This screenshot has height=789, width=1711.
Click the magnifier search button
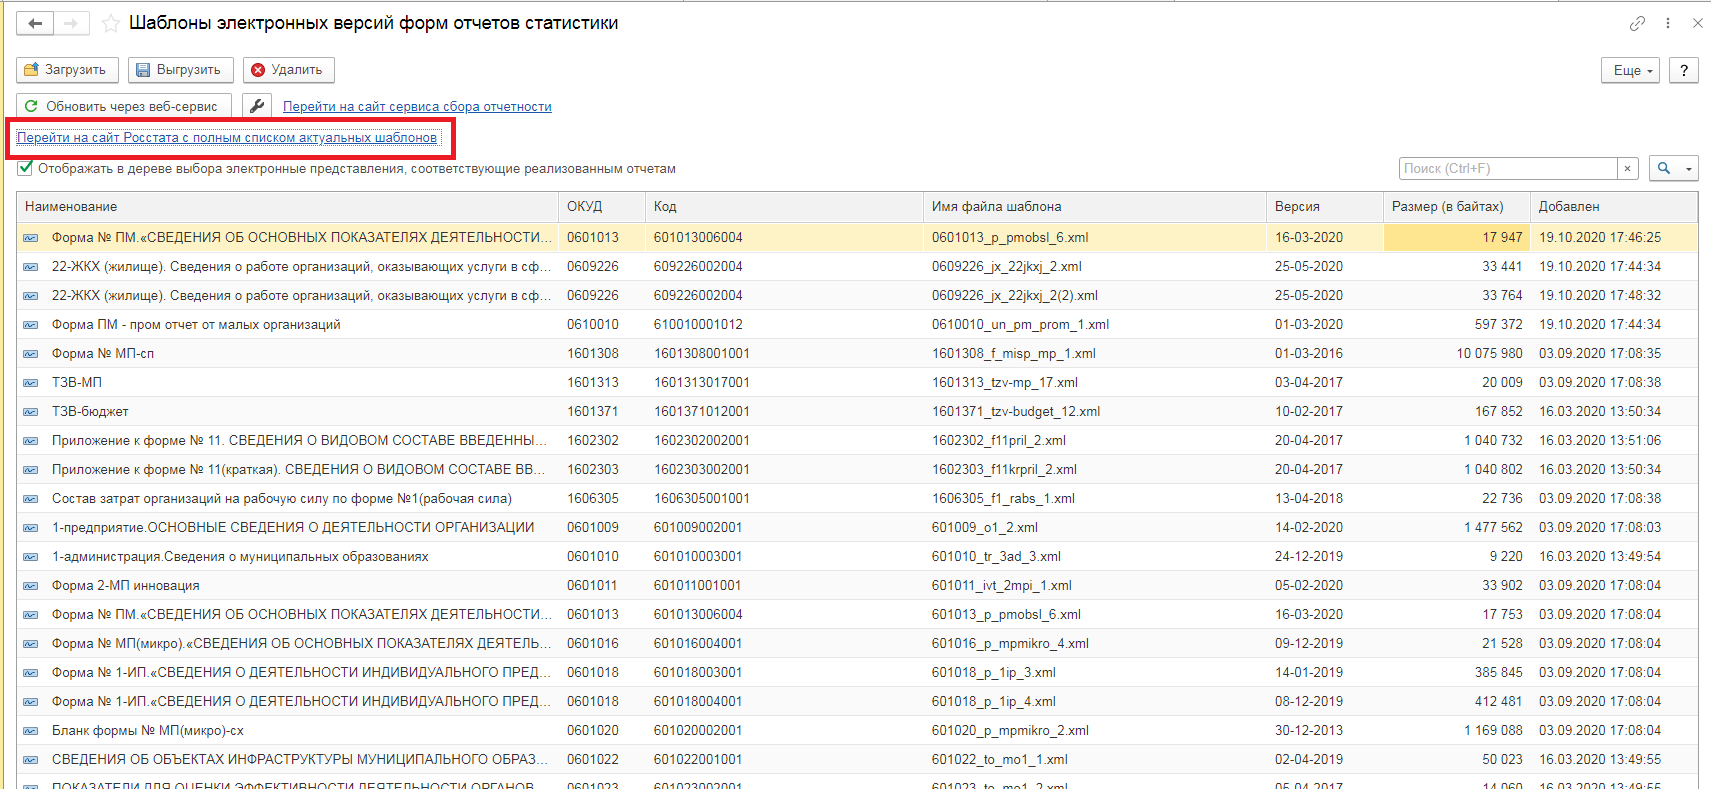click(1664, 169)
